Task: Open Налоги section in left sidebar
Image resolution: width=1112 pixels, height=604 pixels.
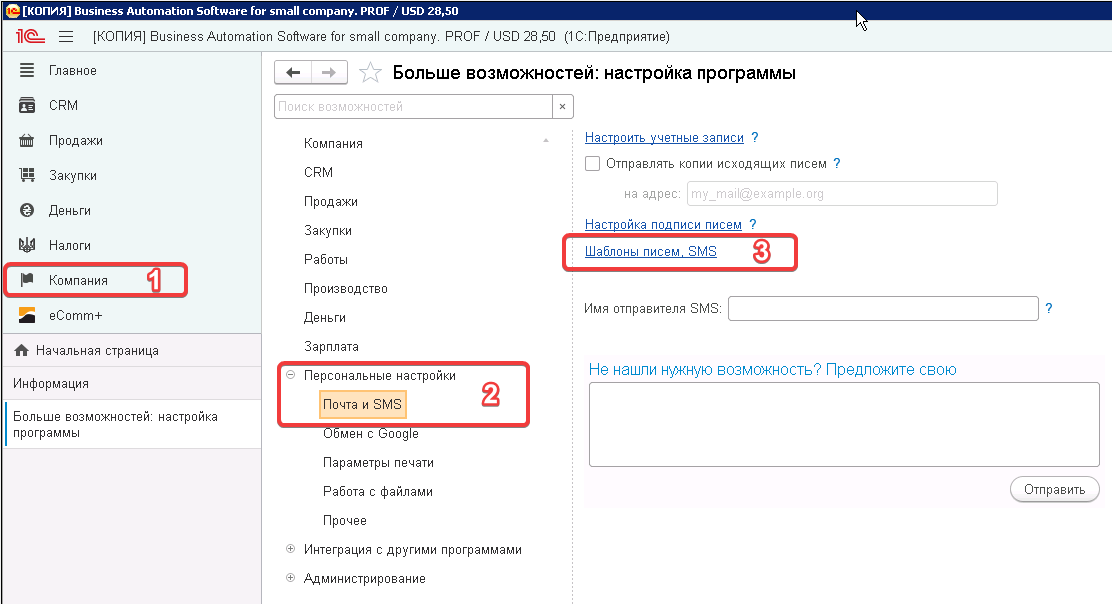Action: [x=69, y=245]
